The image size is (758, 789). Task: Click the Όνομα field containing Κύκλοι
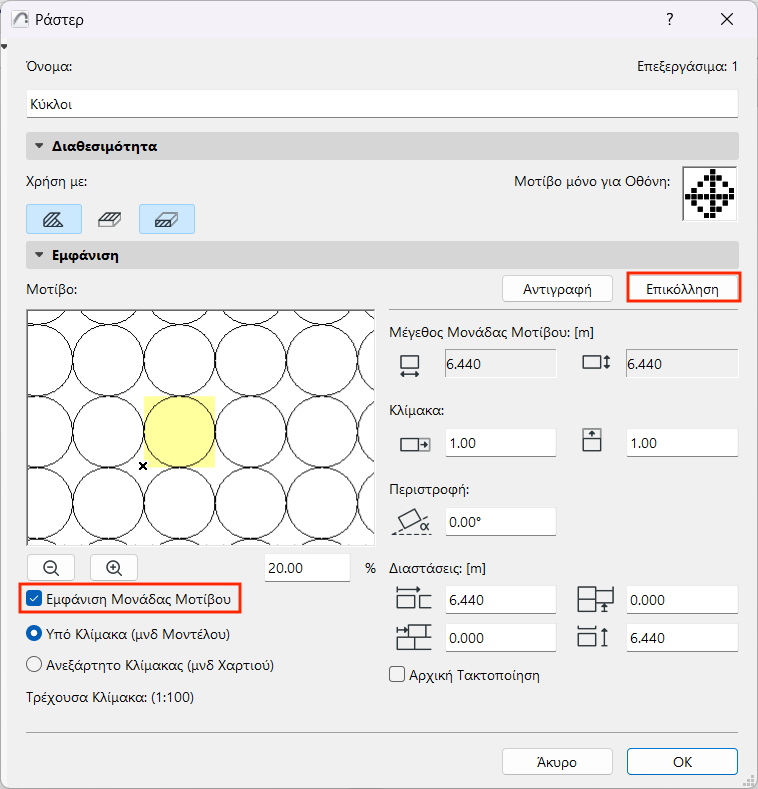pos(382,104)
